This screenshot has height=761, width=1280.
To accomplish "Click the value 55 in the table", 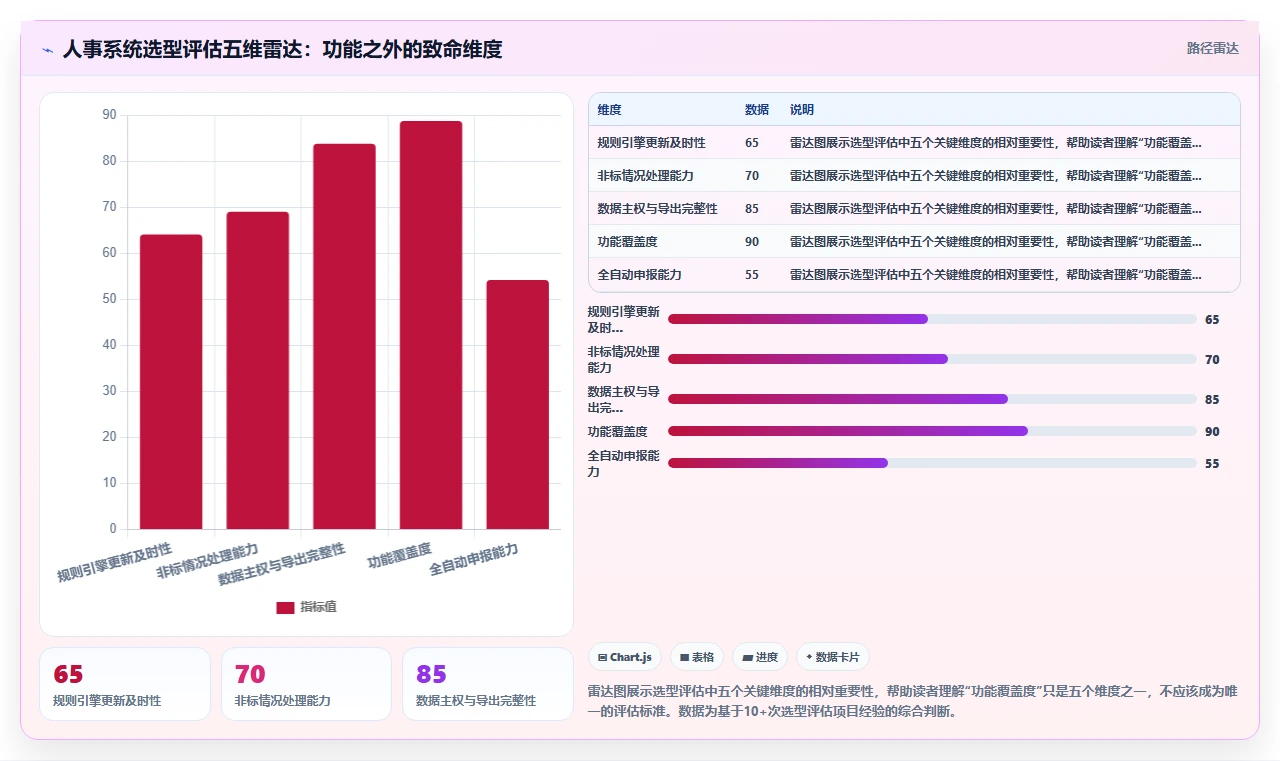I will pos(752,275).
